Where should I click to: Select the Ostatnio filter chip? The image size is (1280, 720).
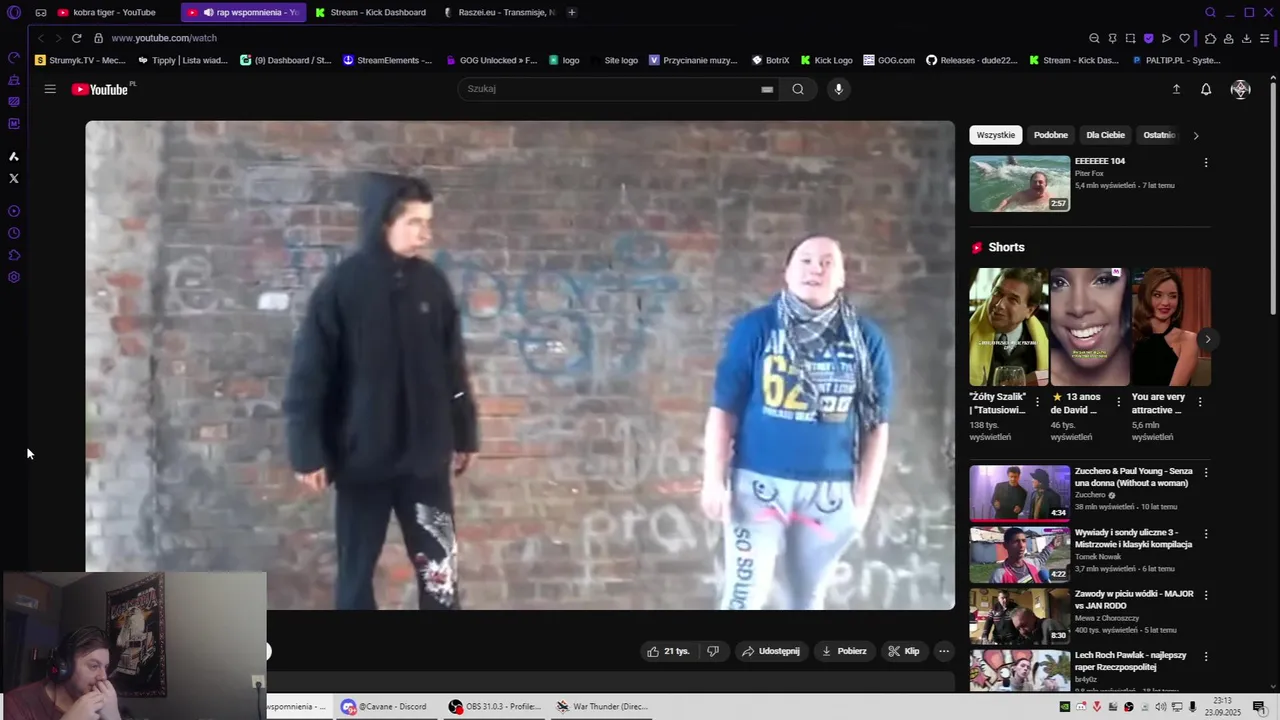1158,135
